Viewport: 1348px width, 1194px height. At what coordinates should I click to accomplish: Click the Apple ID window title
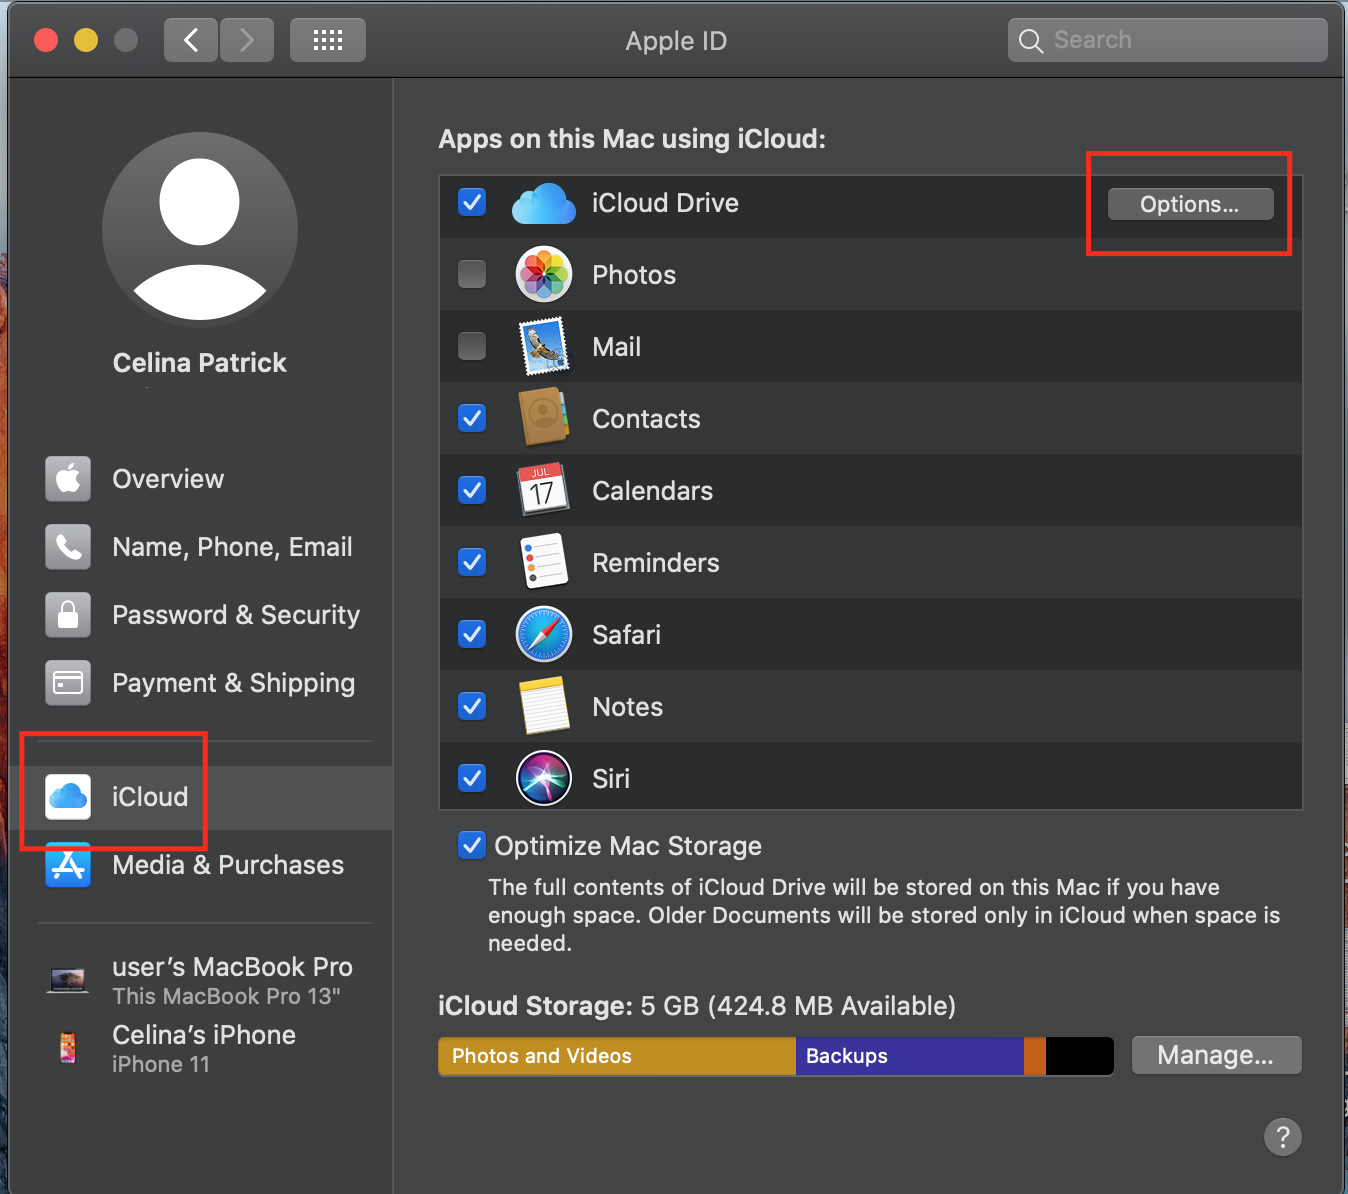(676, 41)
